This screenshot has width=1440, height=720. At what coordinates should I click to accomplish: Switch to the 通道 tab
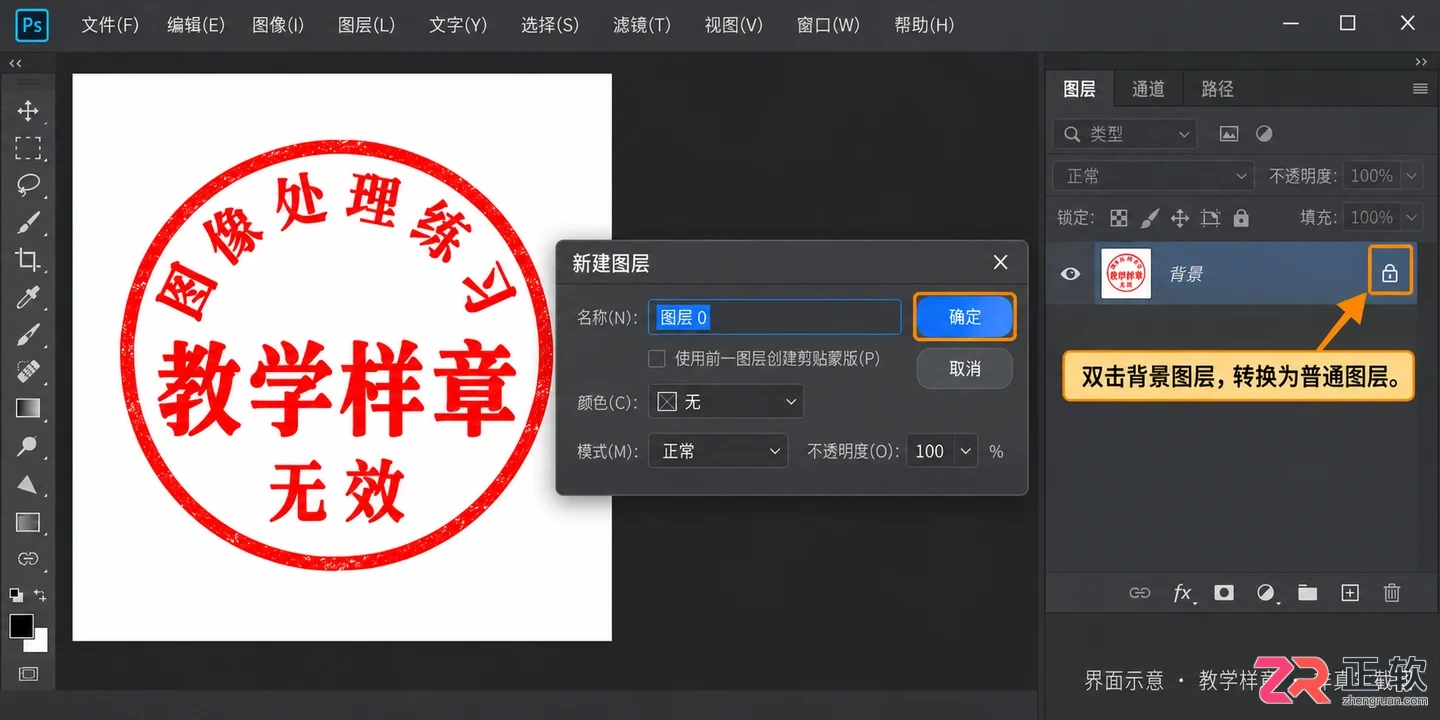pyautogui.click(x=1148, y=89)
